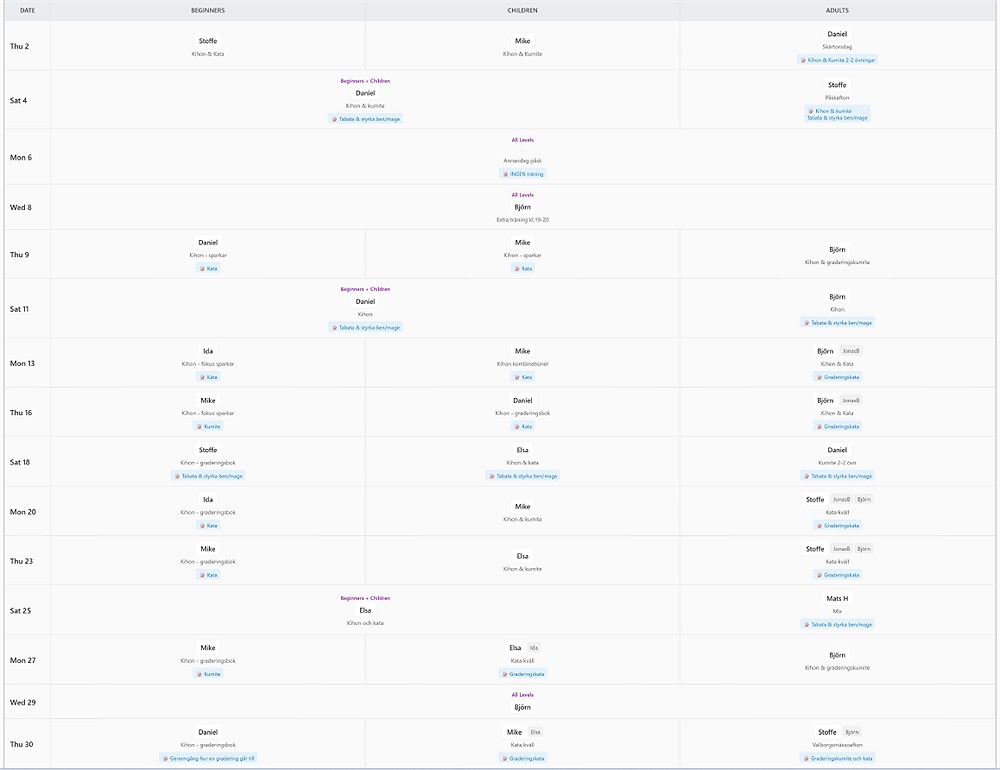The height and width of the screenshot is (770, 1000).
Task: Click the note icon on Thu 9 Beginners Kata tag
Action: (x=202, y=269)
